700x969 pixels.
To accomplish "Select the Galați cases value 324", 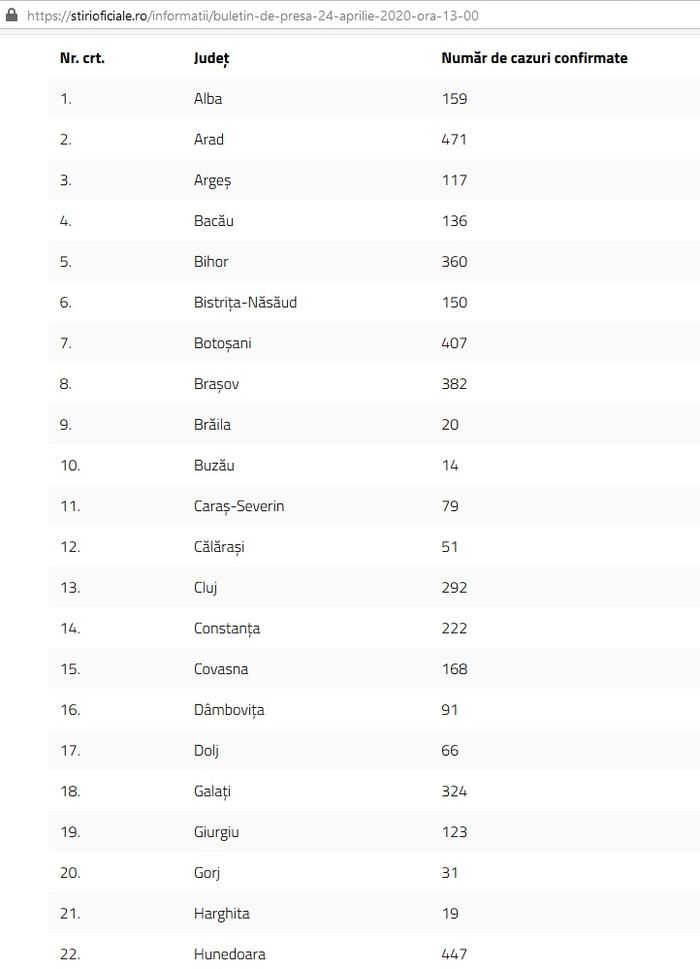I will point(454,791).
